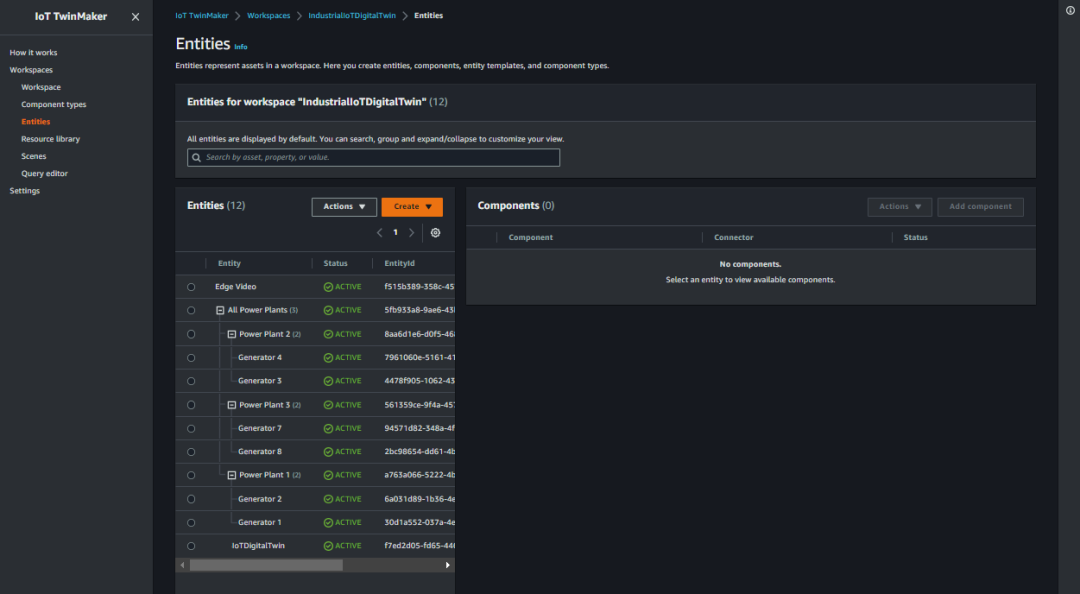Open the Info link beside Entities heading
Screen dimensions: 1080x594
(240, 47)
